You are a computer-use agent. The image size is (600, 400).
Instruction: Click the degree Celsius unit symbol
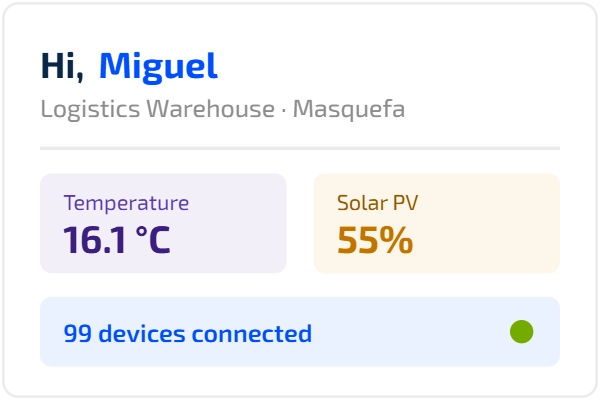point(153,240)
